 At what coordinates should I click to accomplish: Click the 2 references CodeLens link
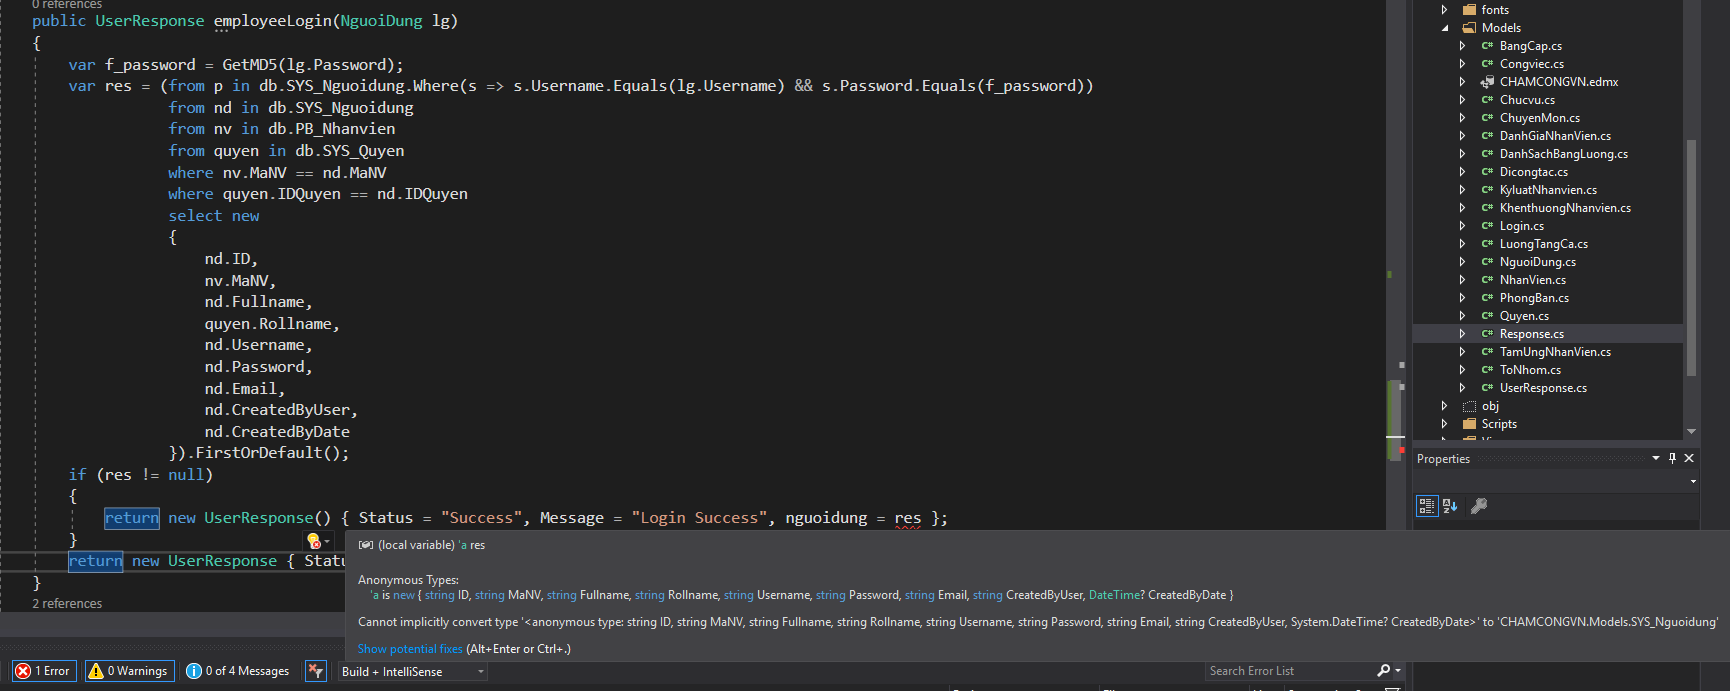[x=67, y=604]
